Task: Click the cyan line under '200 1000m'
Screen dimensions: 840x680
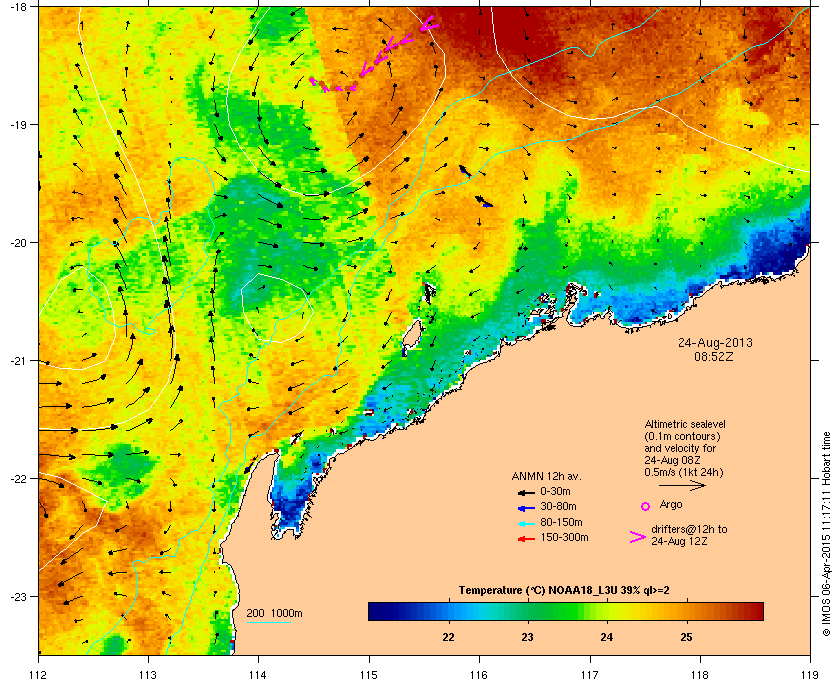Action: click(x=268, y=623)
